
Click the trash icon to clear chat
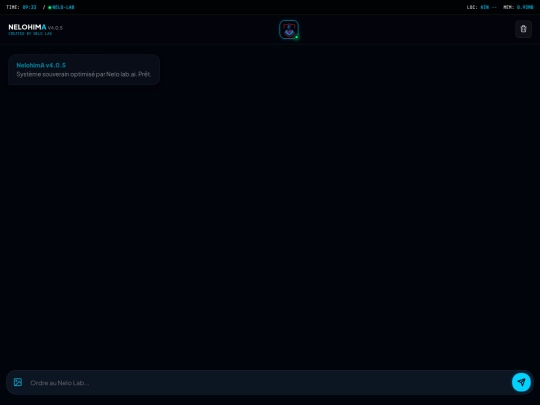pyautogui.click(x=523, y=29)
